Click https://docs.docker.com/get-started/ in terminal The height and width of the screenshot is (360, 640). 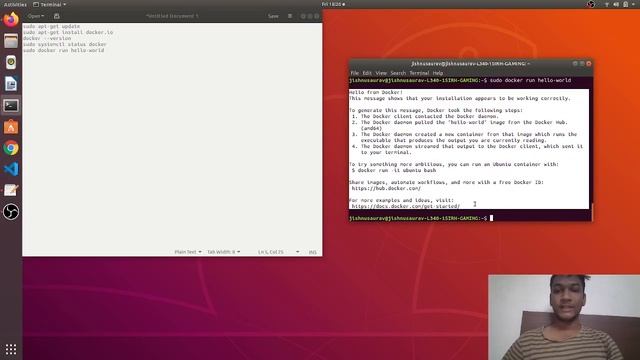point(405,206)
